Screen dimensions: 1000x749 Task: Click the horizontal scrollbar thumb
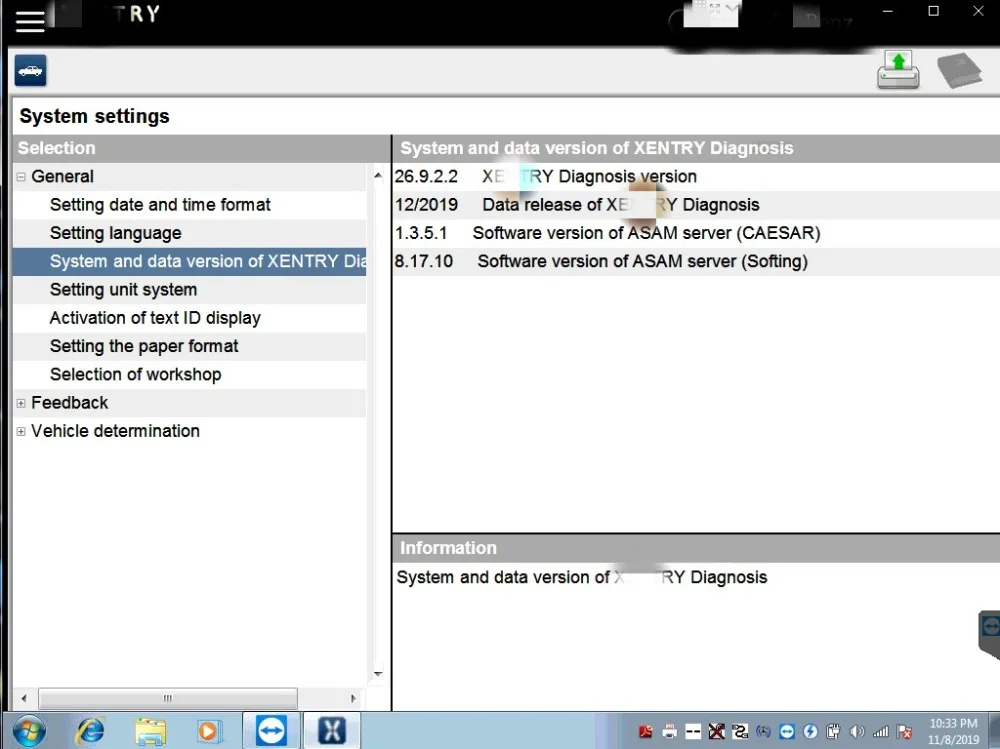tap(168, 699)
